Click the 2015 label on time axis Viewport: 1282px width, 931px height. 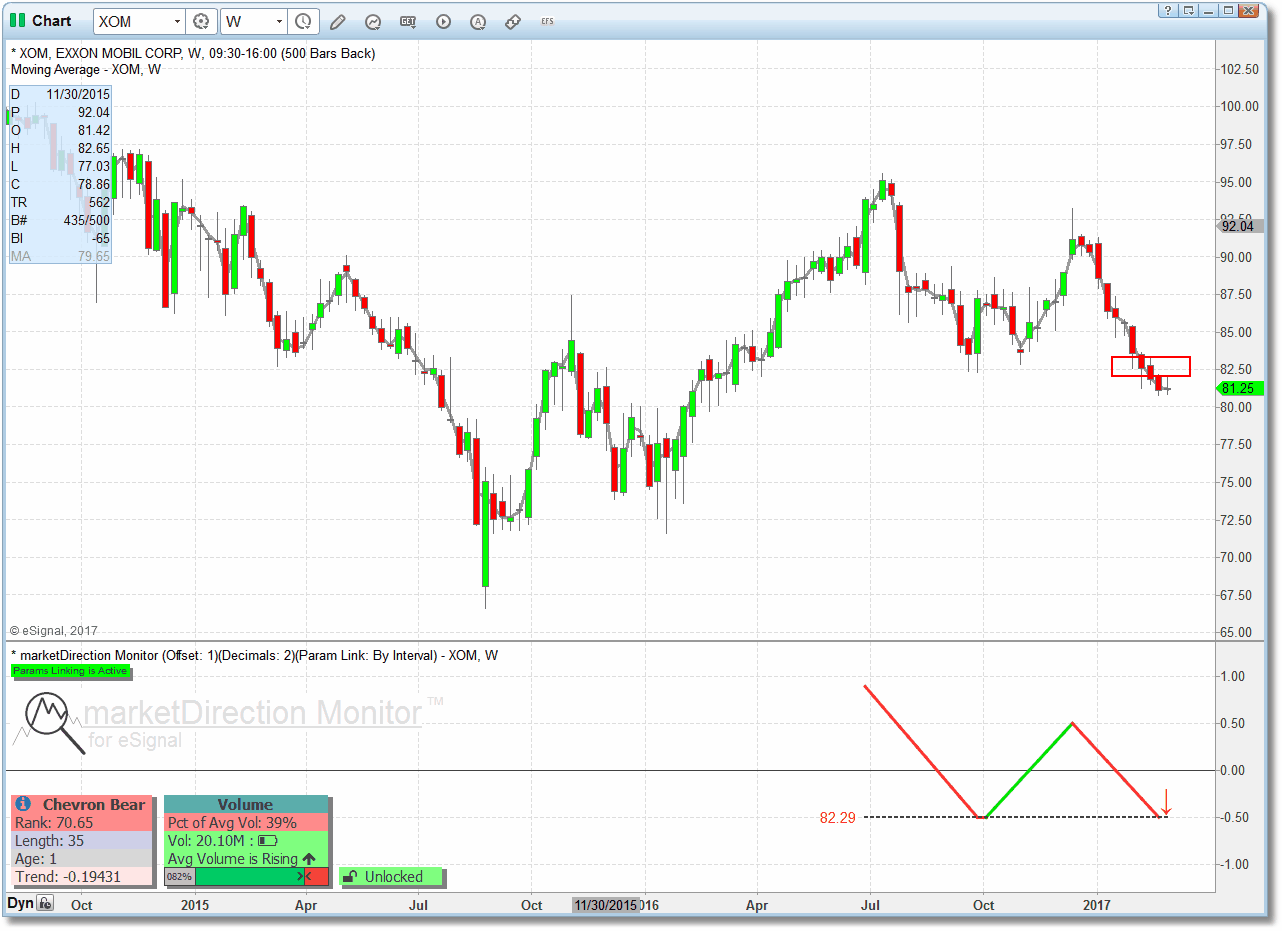click(195, 905)
